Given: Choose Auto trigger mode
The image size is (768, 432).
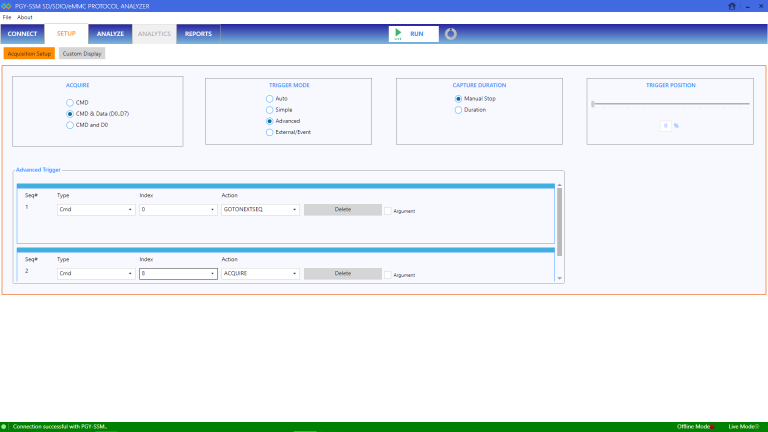Looking at the screenshot, I should pyautogui.click(x=269, y=98).
